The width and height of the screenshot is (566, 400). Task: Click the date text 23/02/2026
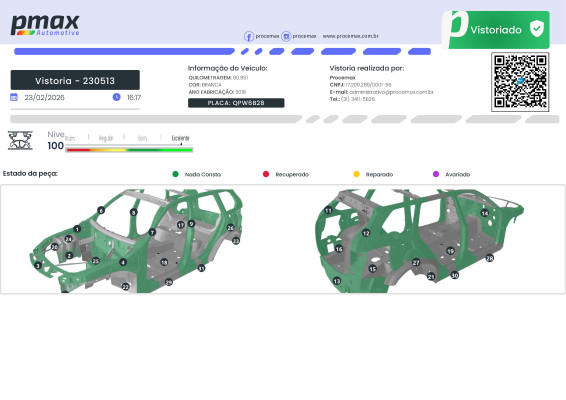[44, 97]
